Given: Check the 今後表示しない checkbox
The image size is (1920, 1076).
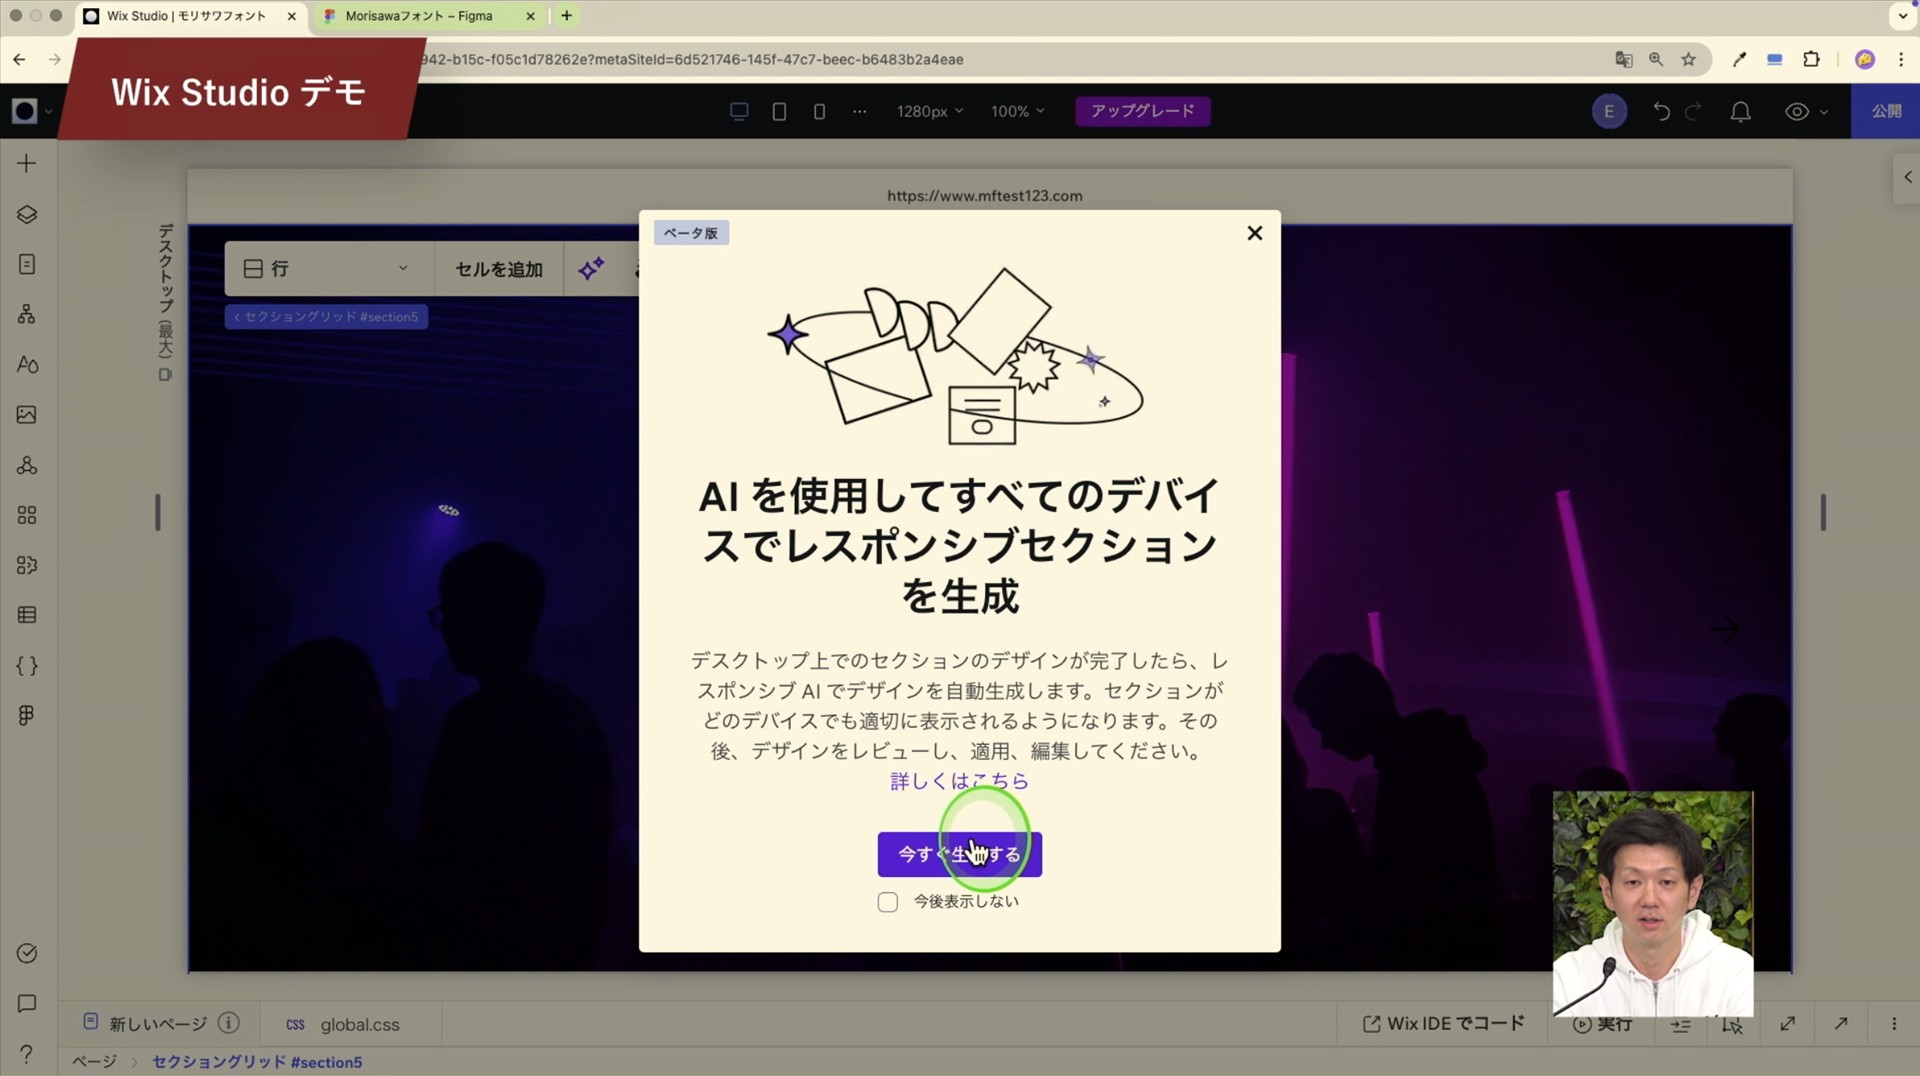Looking at the screenshot, I should pos(888,902).
